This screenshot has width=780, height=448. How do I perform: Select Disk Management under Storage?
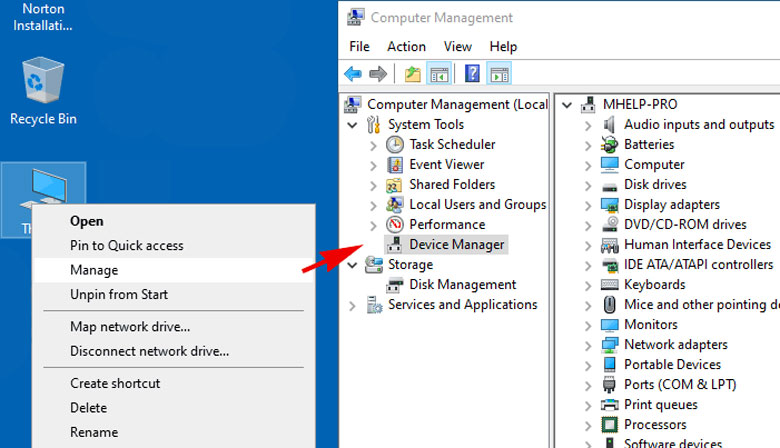[462, 284]
